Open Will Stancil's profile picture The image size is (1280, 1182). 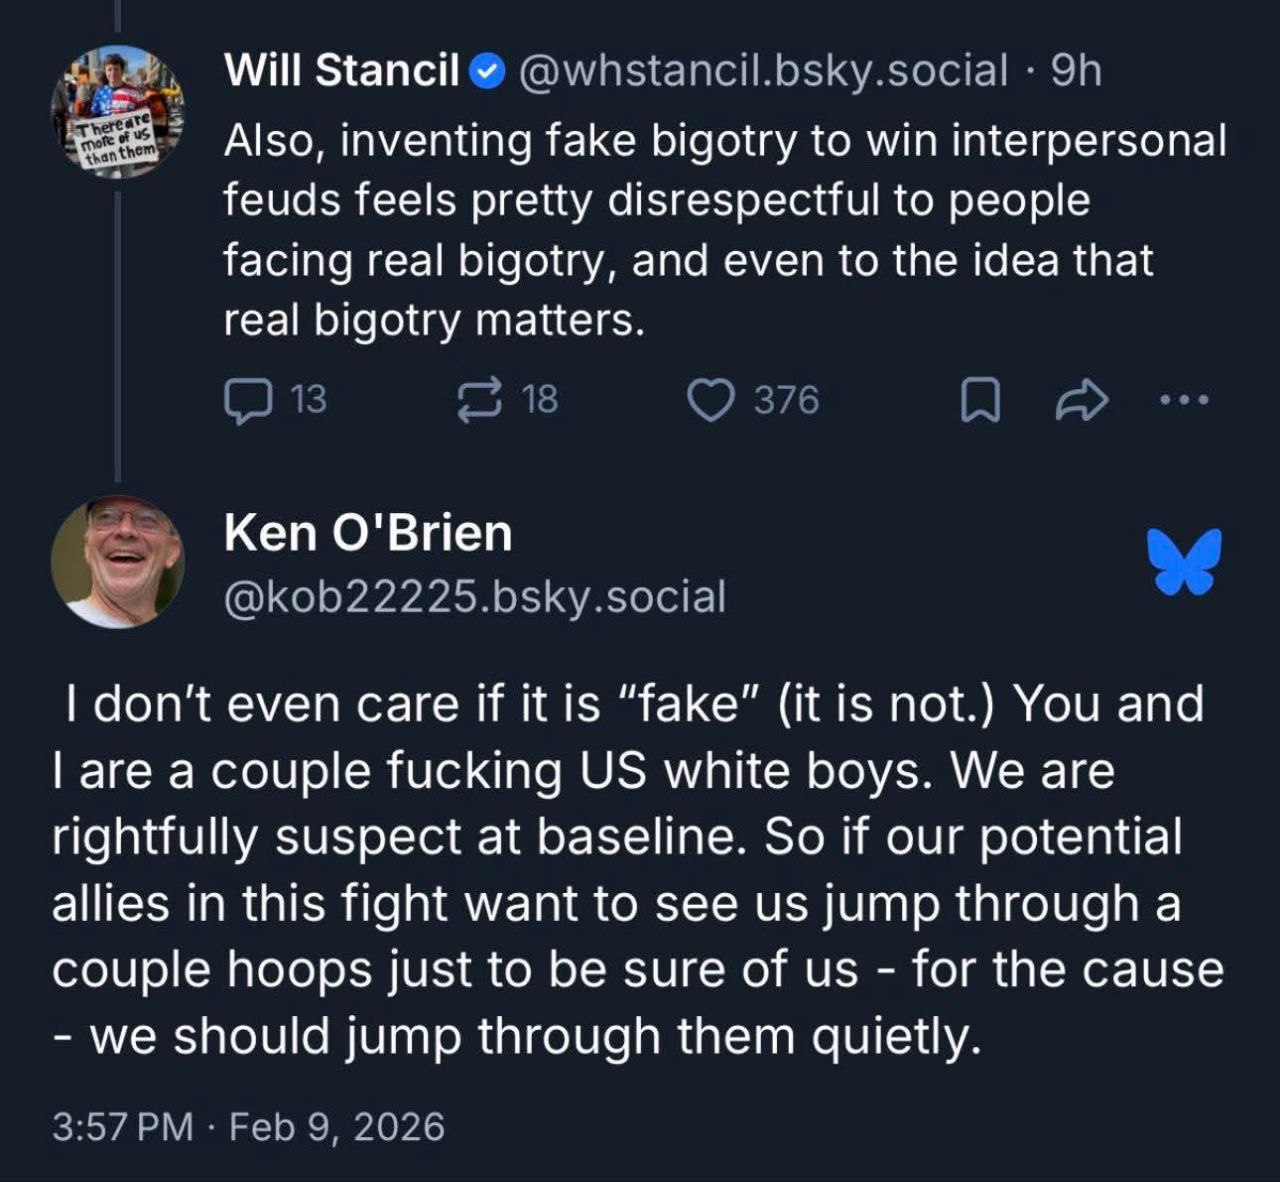tap(118, 110)
